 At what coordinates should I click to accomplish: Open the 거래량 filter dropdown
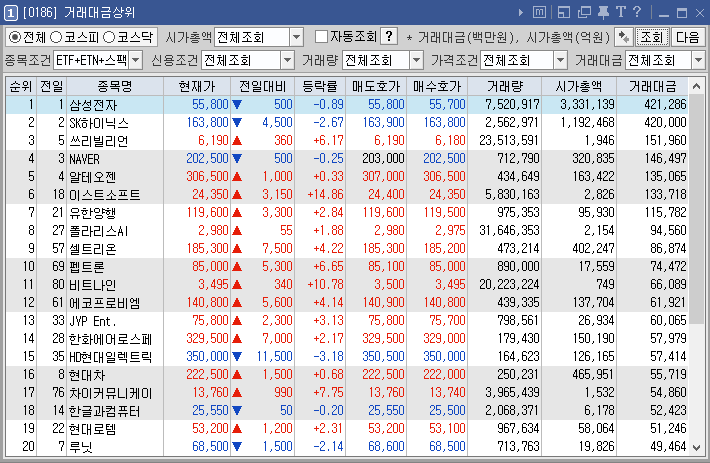click(x=416, y=60)
